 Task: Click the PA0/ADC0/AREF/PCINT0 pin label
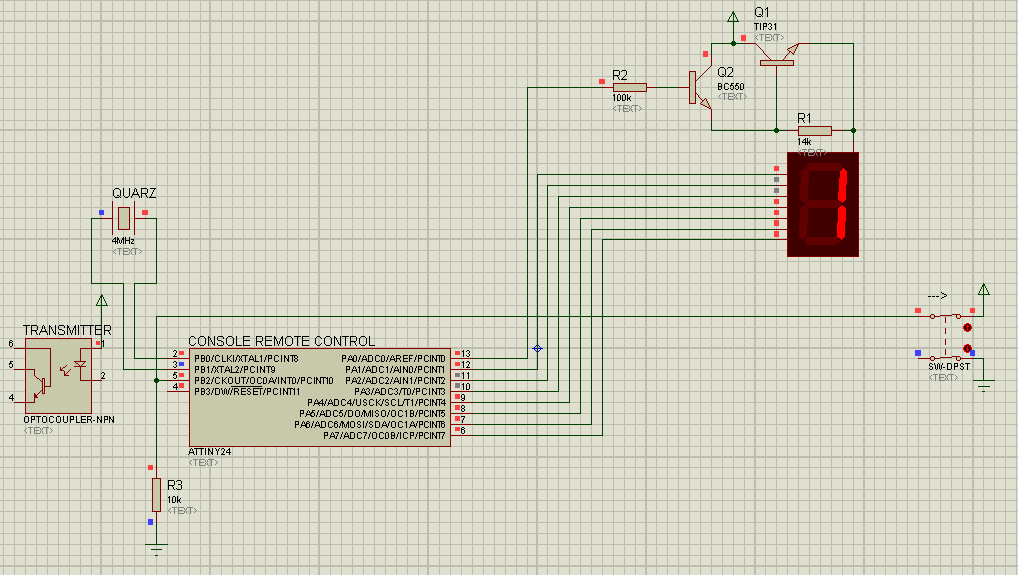[393, 358]
